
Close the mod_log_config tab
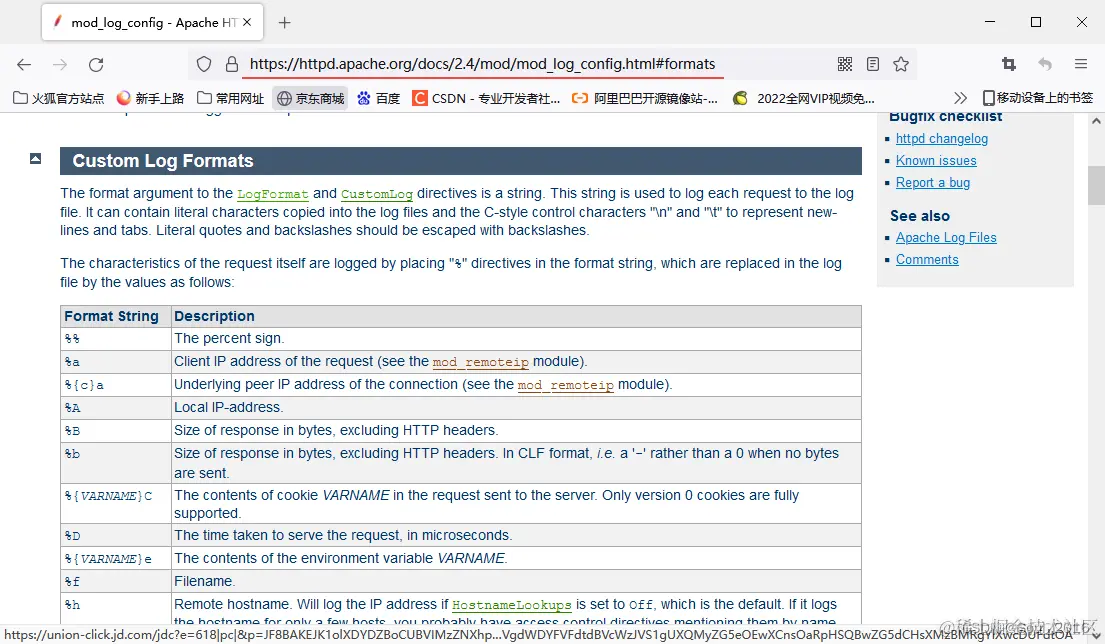pos(247,23)
